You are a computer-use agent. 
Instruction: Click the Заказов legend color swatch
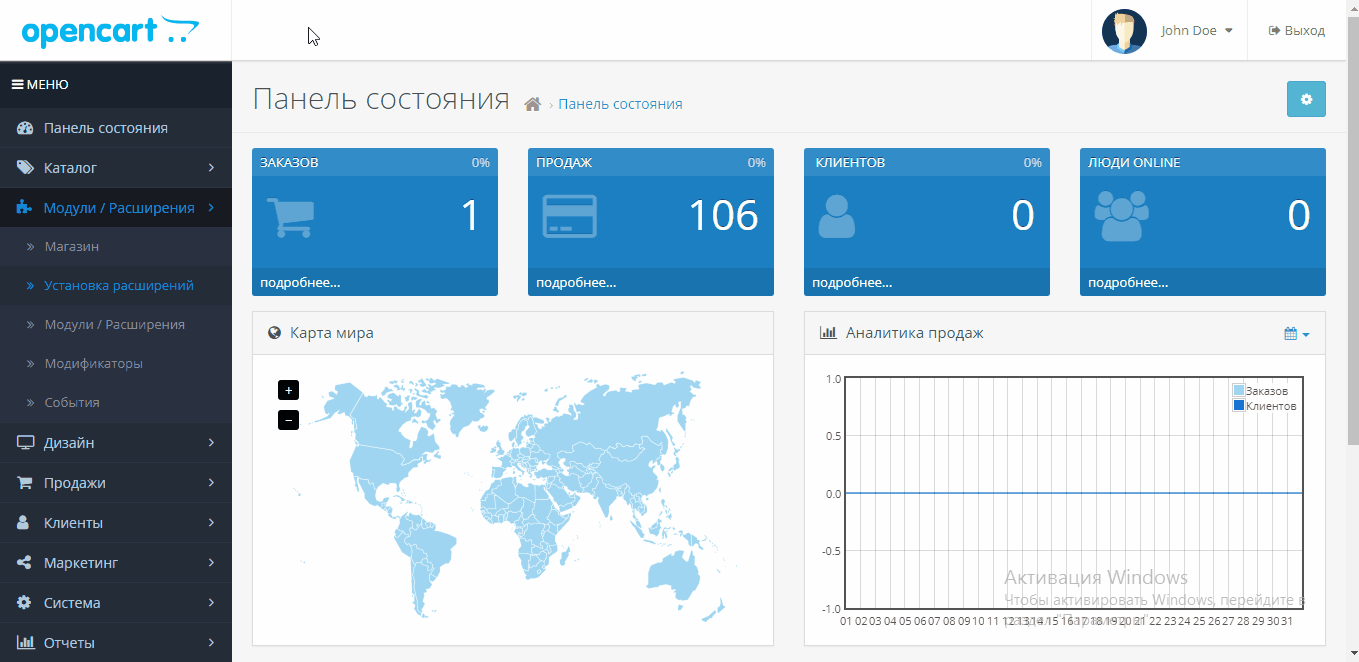(1239, 391)
